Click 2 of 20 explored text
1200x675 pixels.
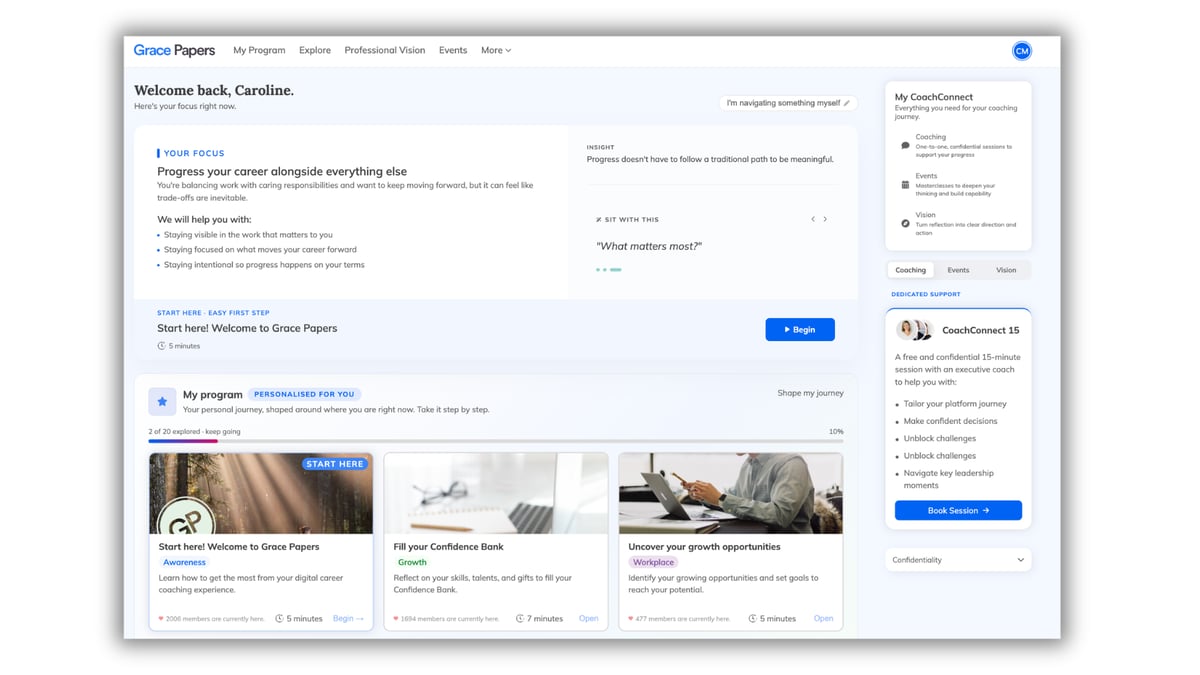(x=195, y=432)
